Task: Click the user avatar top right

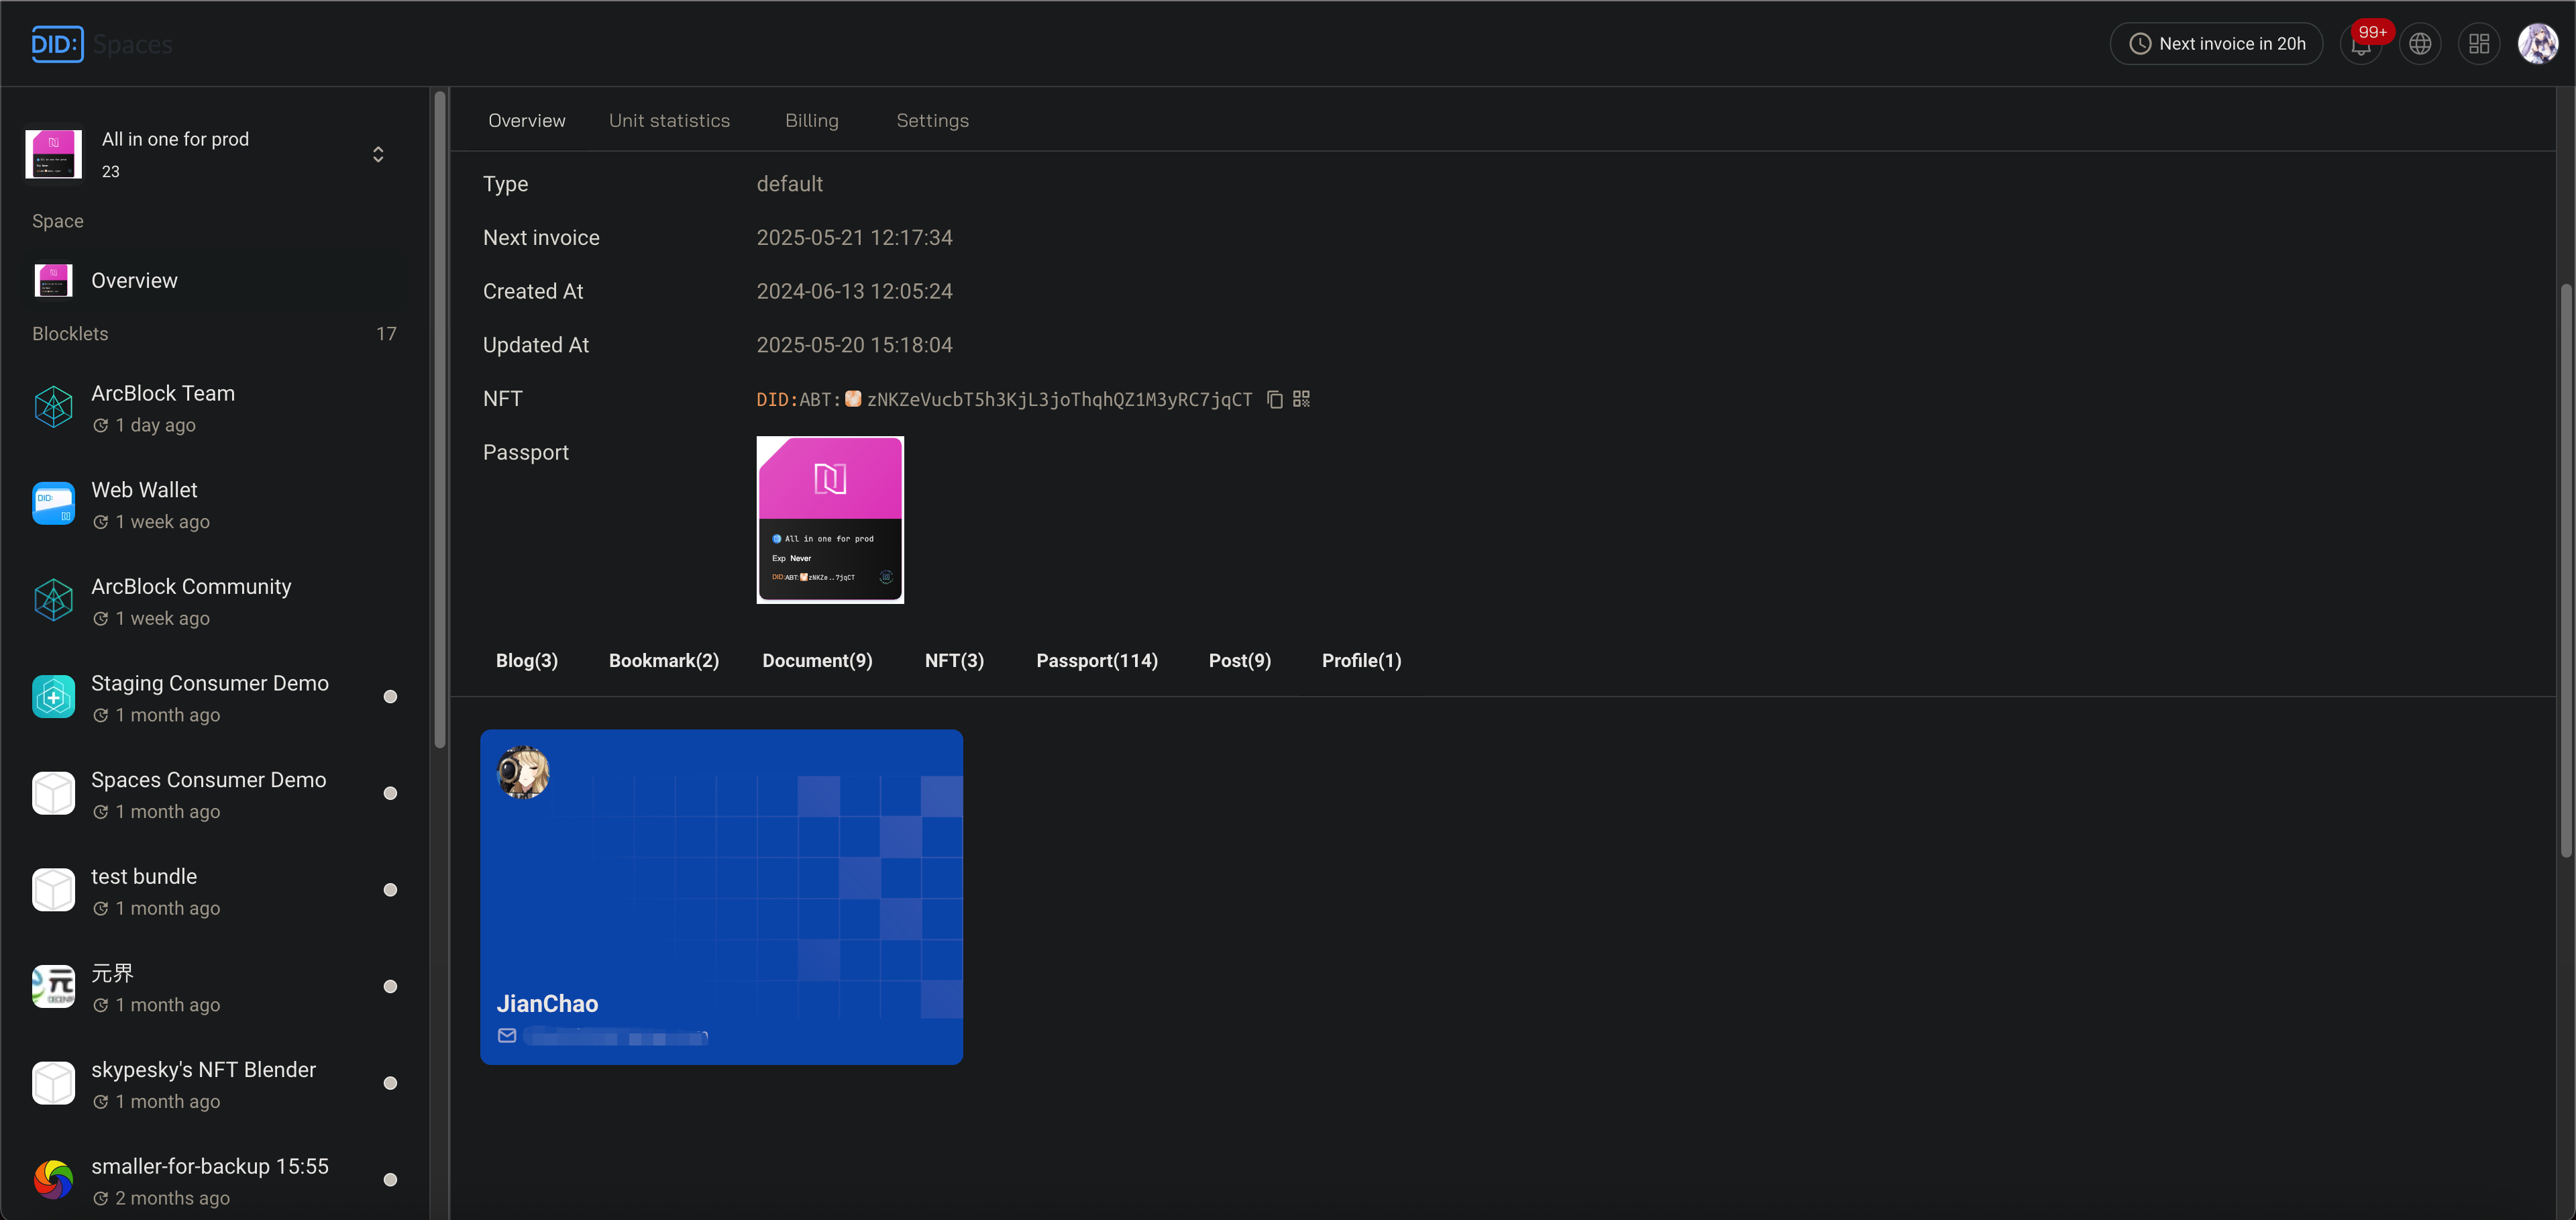Action: coord(2537,44)
